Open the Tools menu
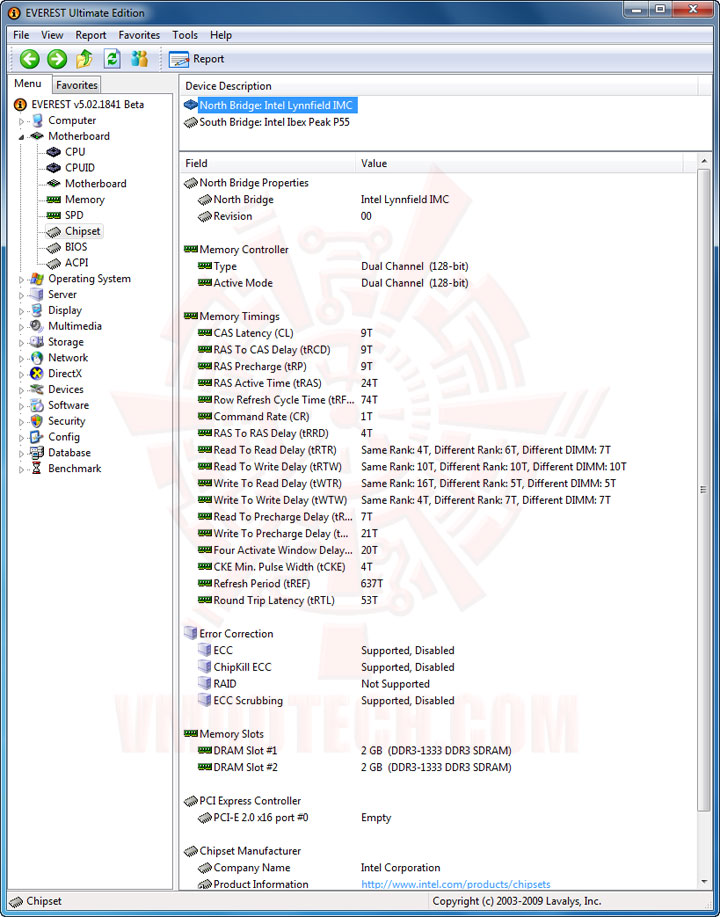Viewport: 720px width, 917px height. (185, 35)
